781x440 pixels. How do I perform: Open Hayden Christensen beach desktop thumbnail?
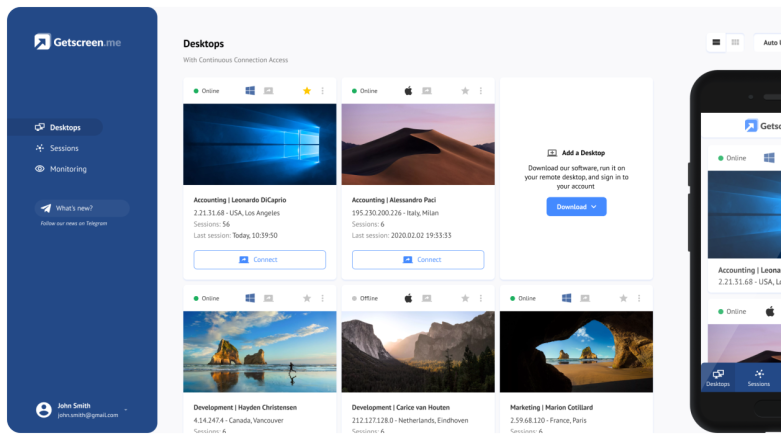tap(260, 352)
